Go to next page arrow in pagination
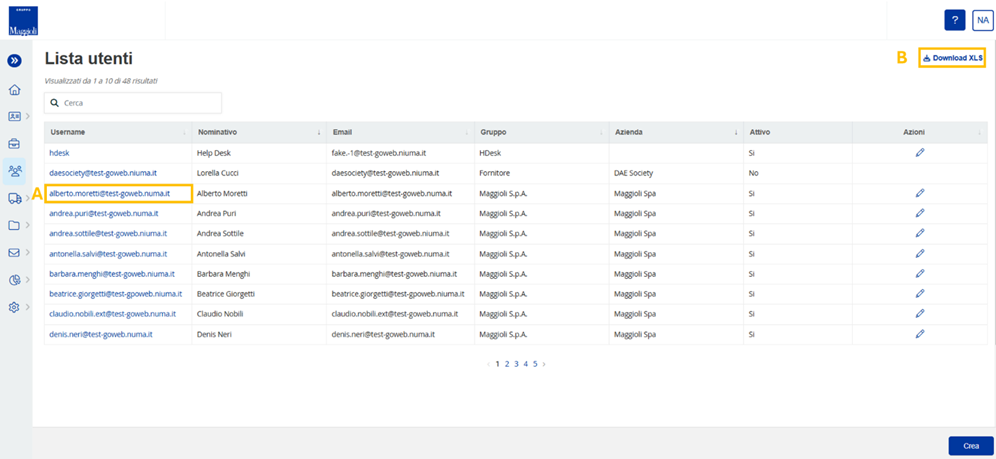 (544, 364)
